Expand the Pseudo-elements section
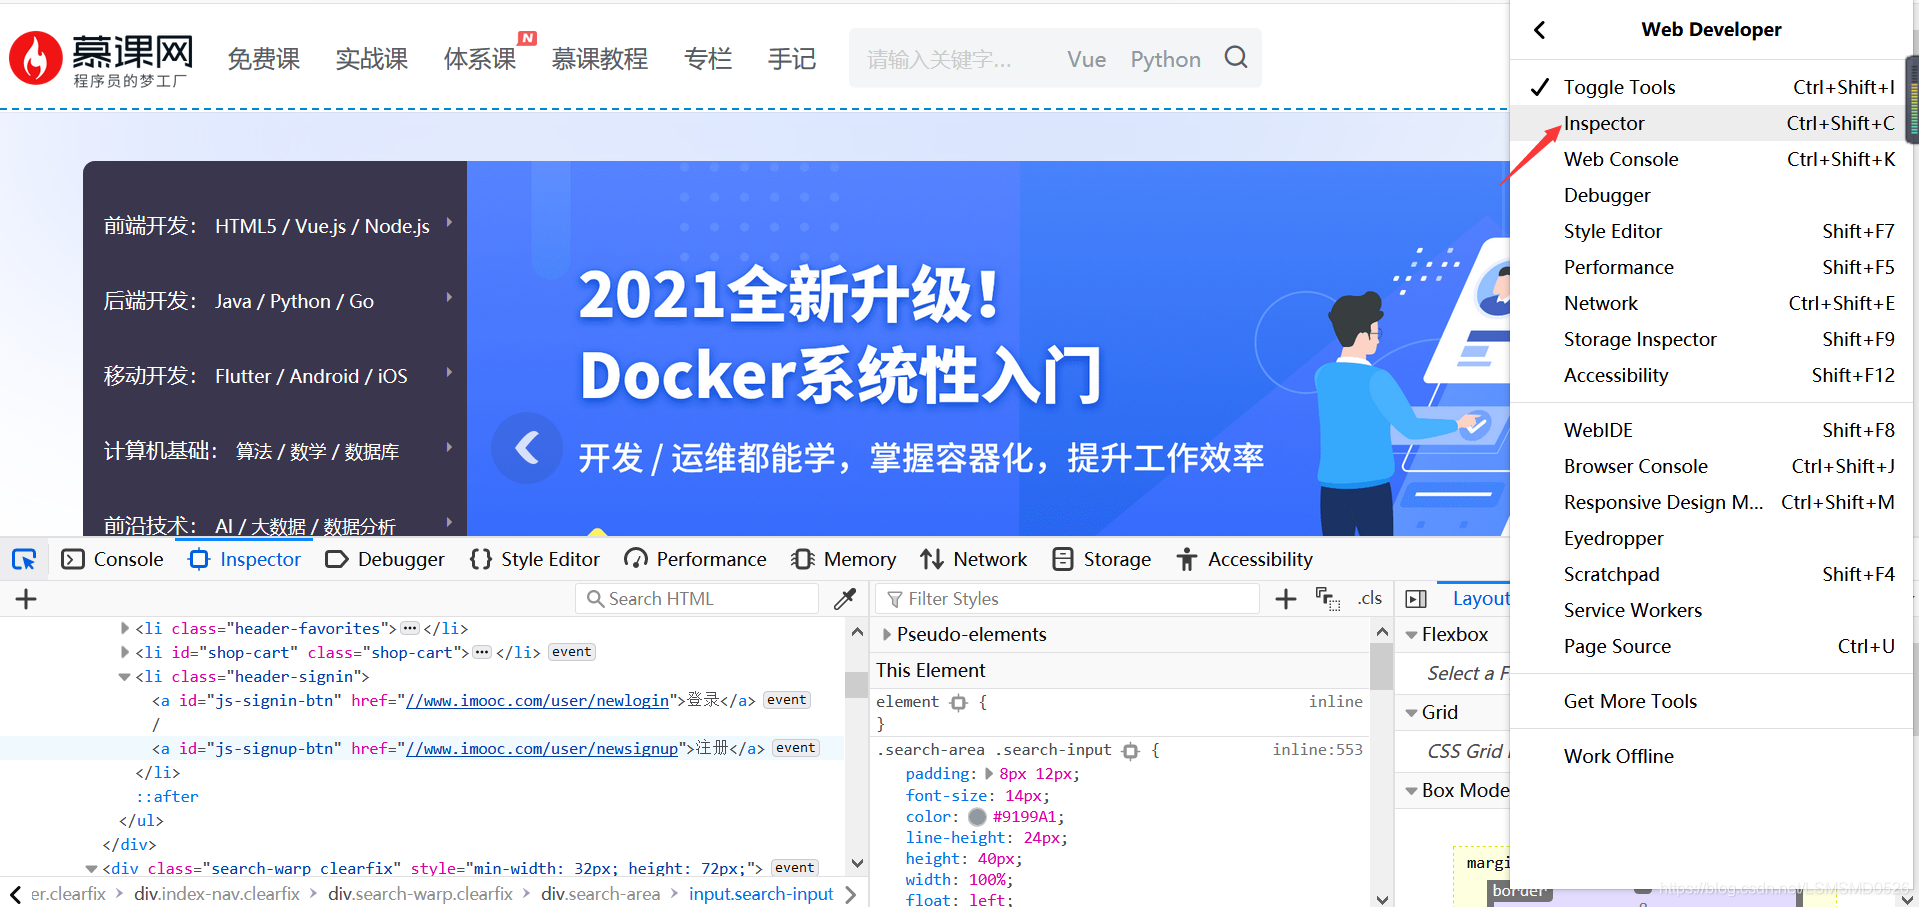 886,634
